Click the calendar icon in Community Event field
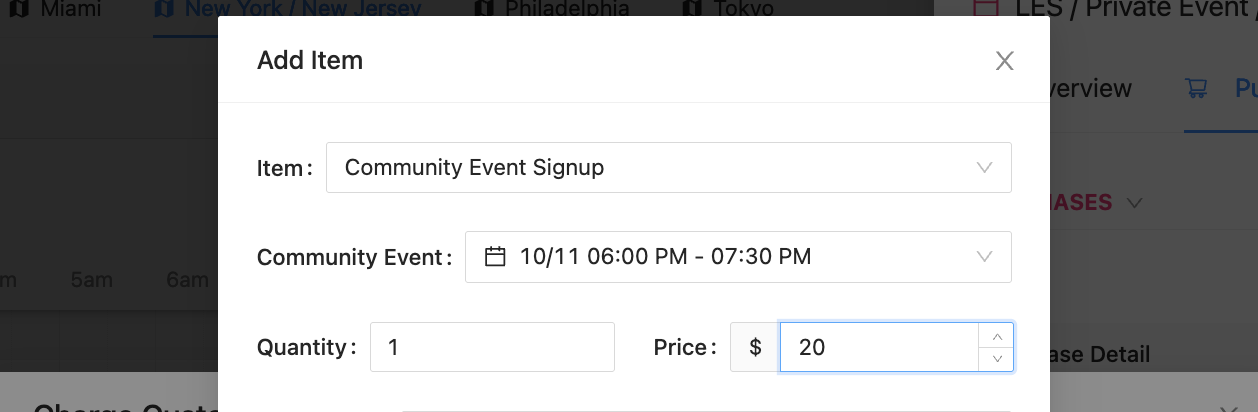 [x=495, y=257]
